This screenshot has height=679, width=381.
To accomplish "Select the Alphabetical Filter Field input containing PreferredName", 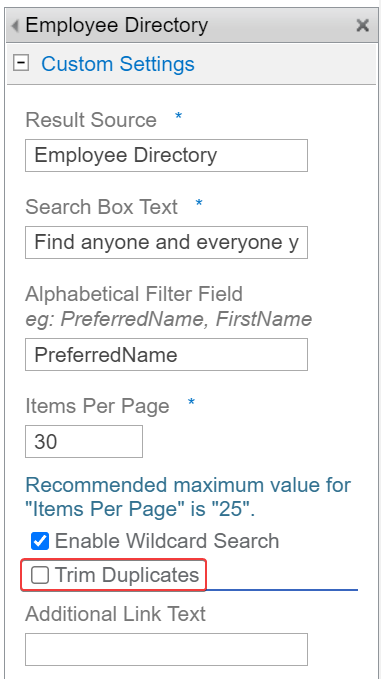I will (166, 355).
